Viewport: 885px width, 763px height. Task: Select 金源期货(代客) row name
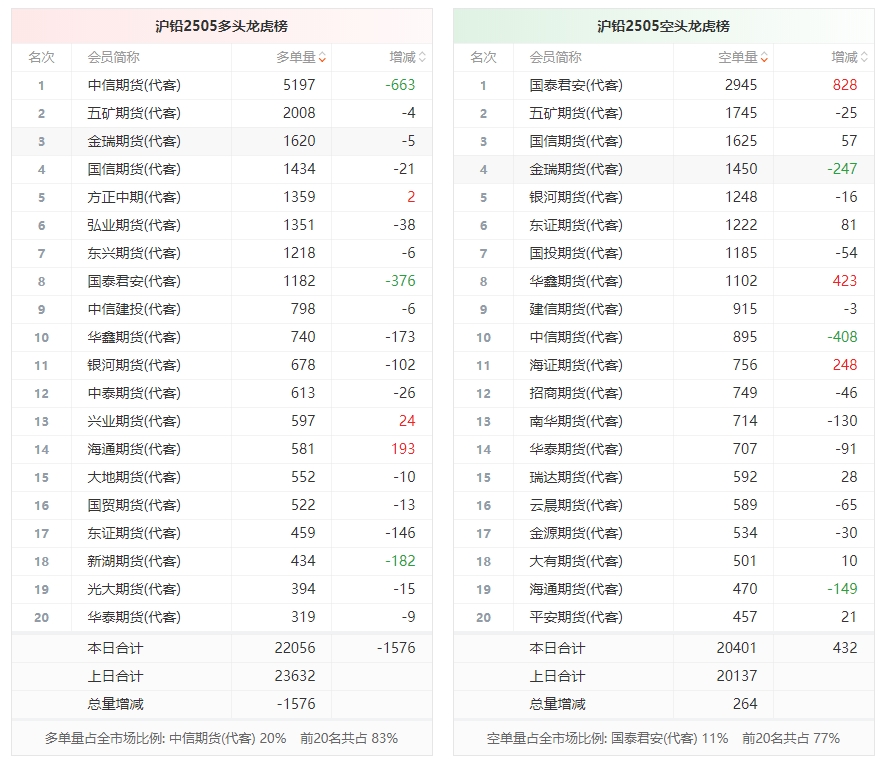pyautogui.click(x=576, y=533)
